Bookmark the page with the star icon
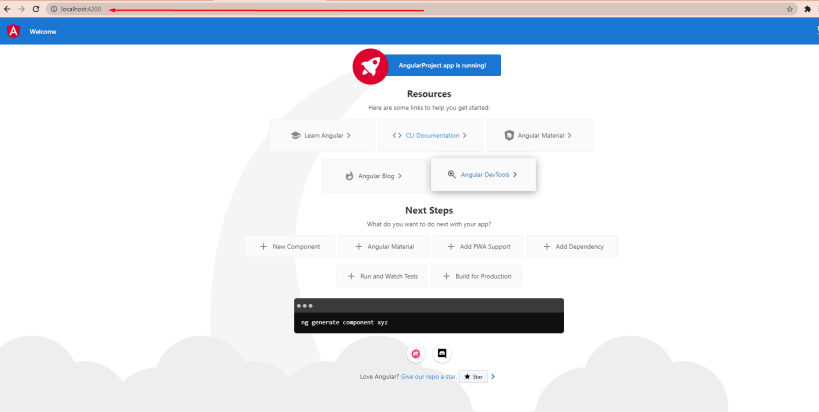The height and width of the screenshot is (412, 819). click(789, 9)
